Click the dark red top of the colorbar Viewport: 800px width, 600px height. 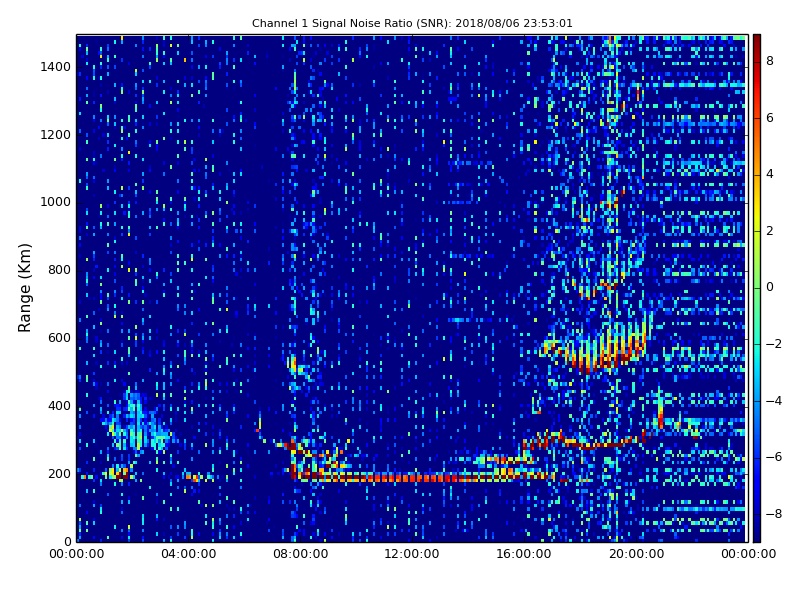(757, 39)
